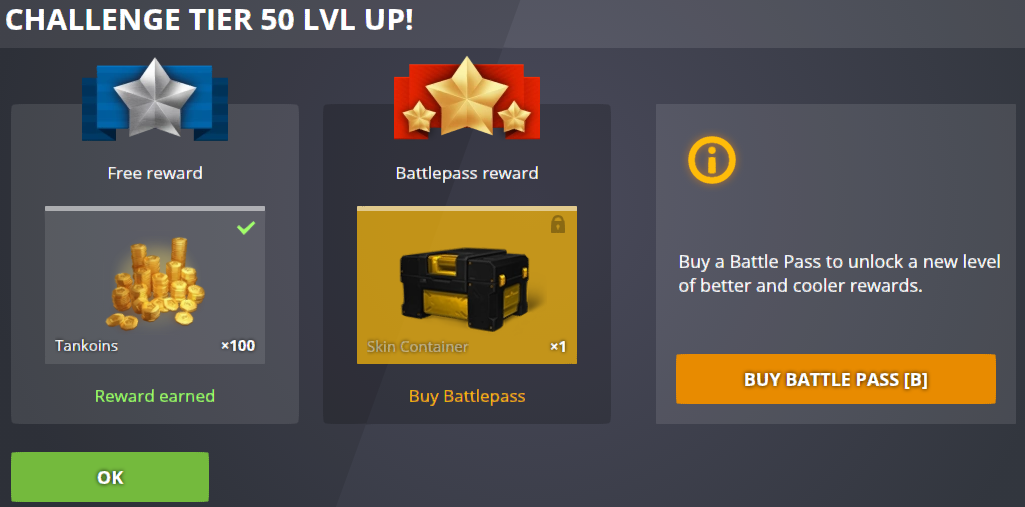Click the green checkmark on Tankoins reward
Viewport: 1025px width, 507px height.
(246, 228)
